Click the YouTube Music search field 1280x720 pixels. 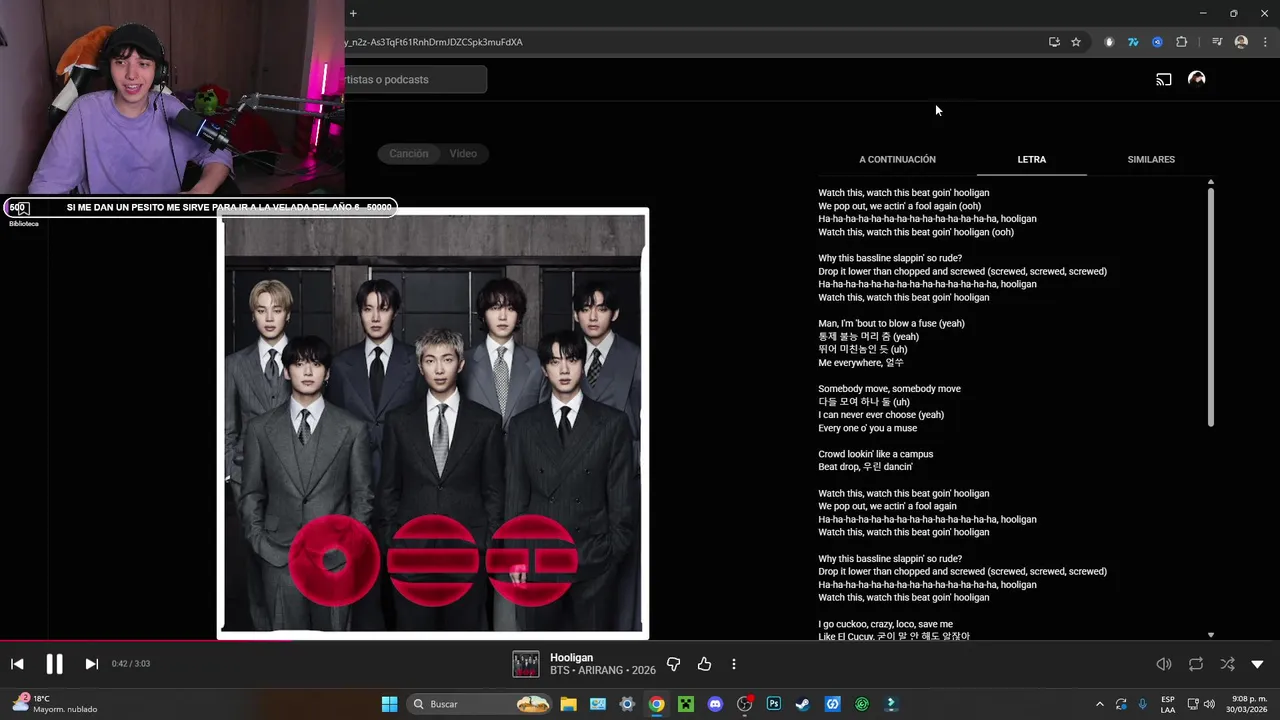[416, 80]
